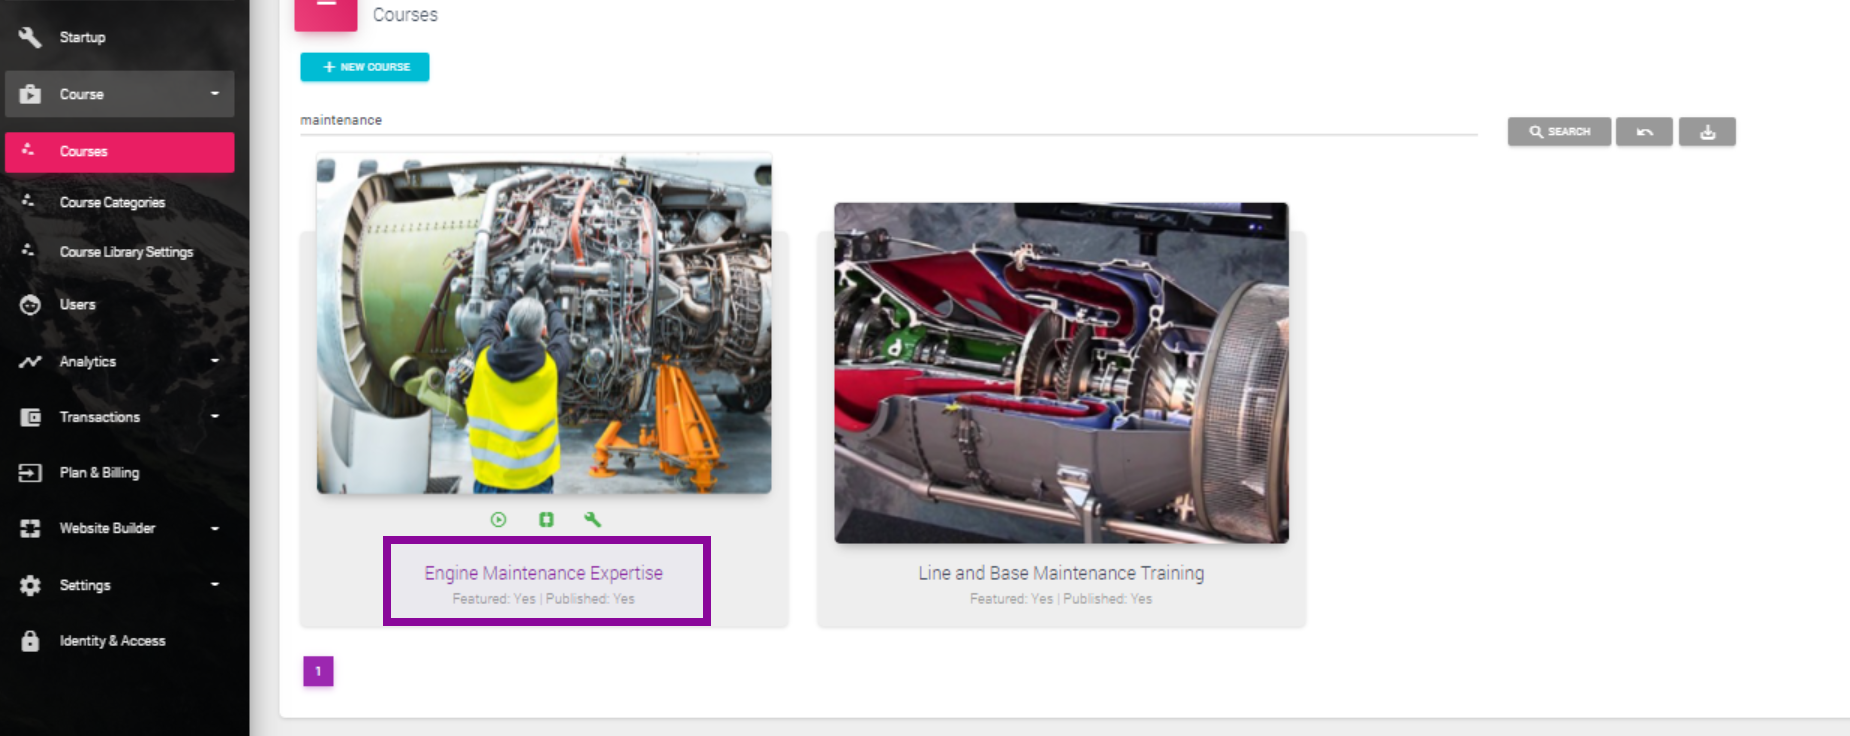Image resolution: width=1850 pixels, height=736 pixels.
Task: Expand the Transactions submenu arrow
Action: click(x=215, y=416)
